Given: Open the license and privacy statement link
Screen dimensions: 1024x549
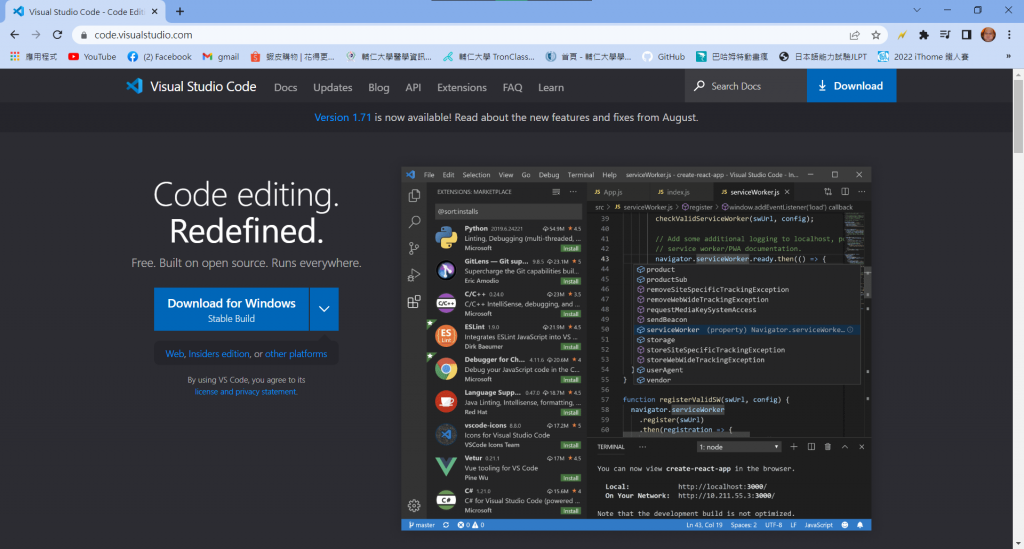Looking at the screenshot, I should click(x=246, y=392).
